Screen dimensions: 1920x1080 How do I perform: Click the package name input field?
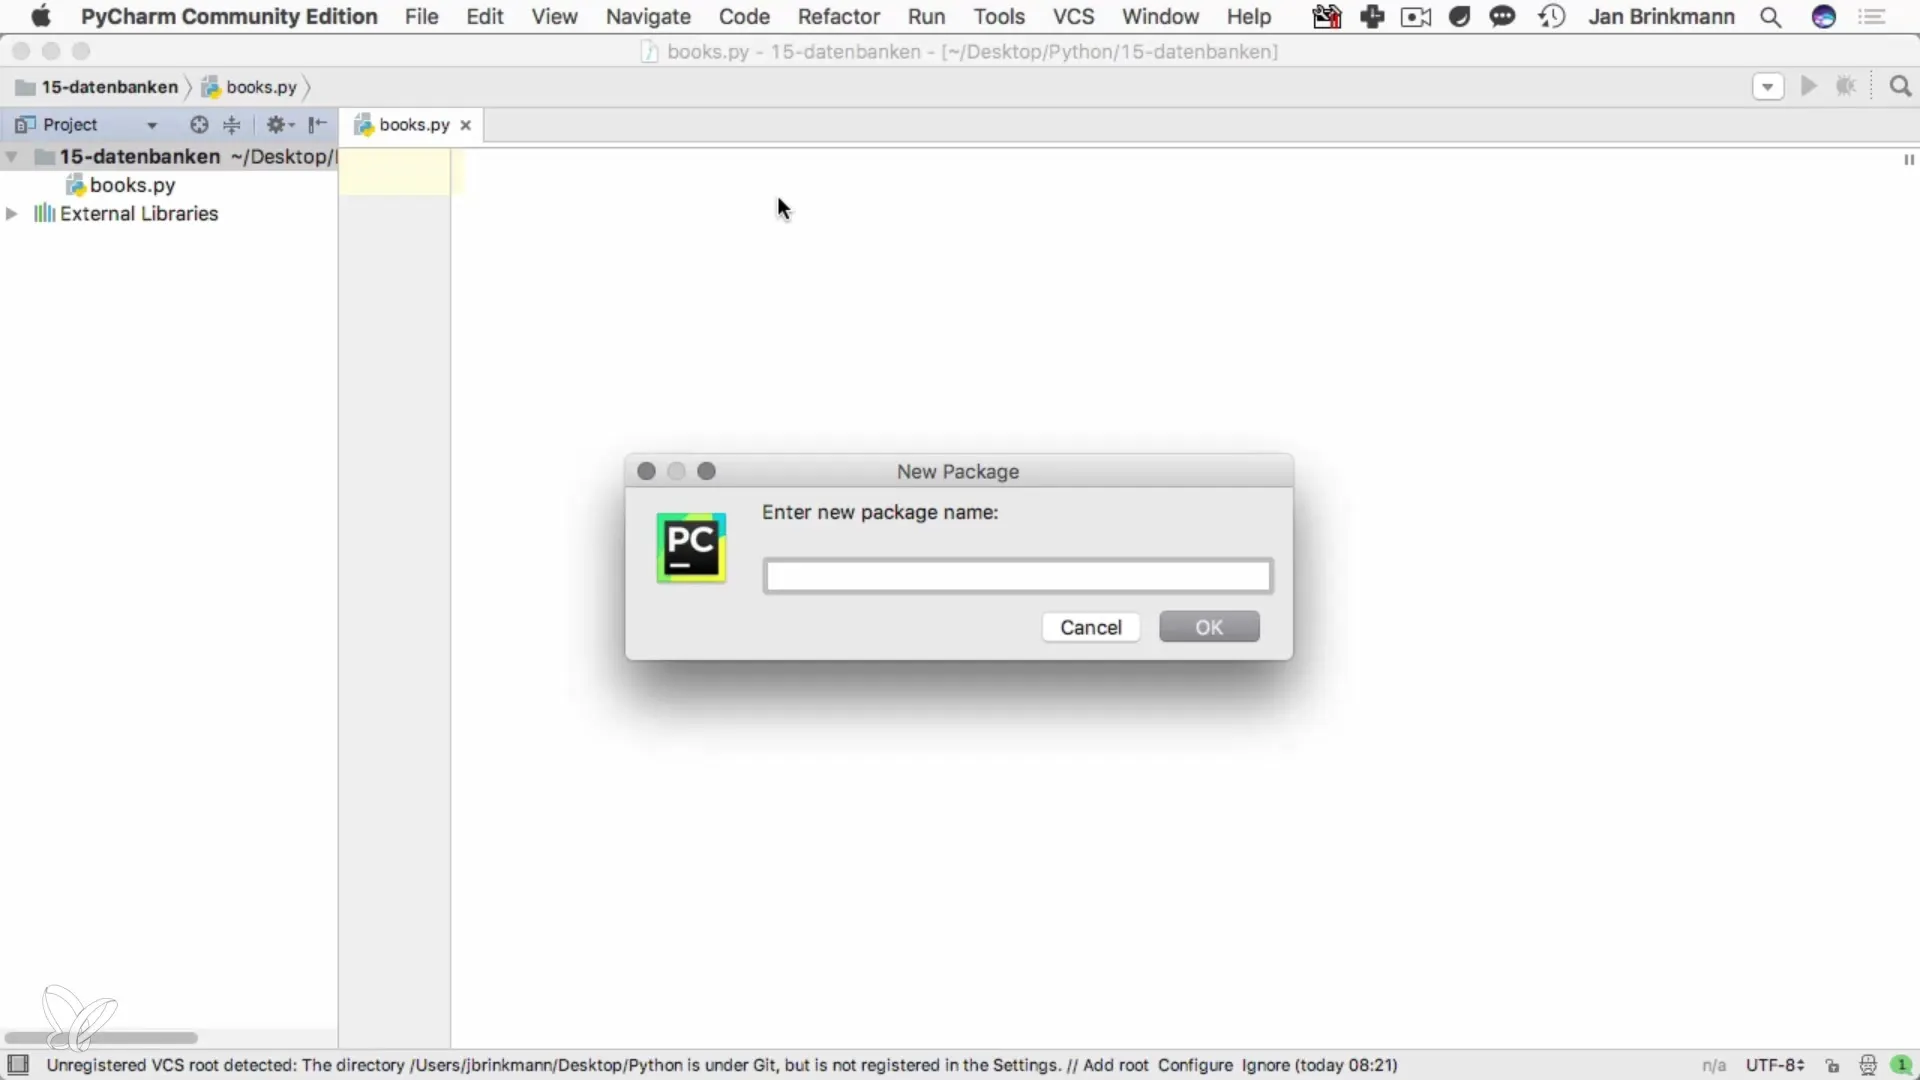pyautogui.click(x=1017, y=576)
